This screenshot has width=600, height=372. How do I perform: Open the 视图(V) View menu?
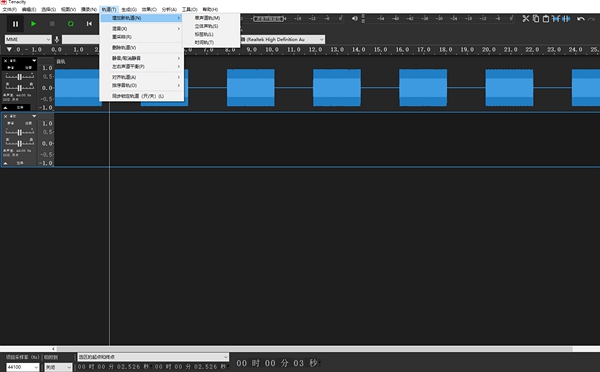[68, 9]
